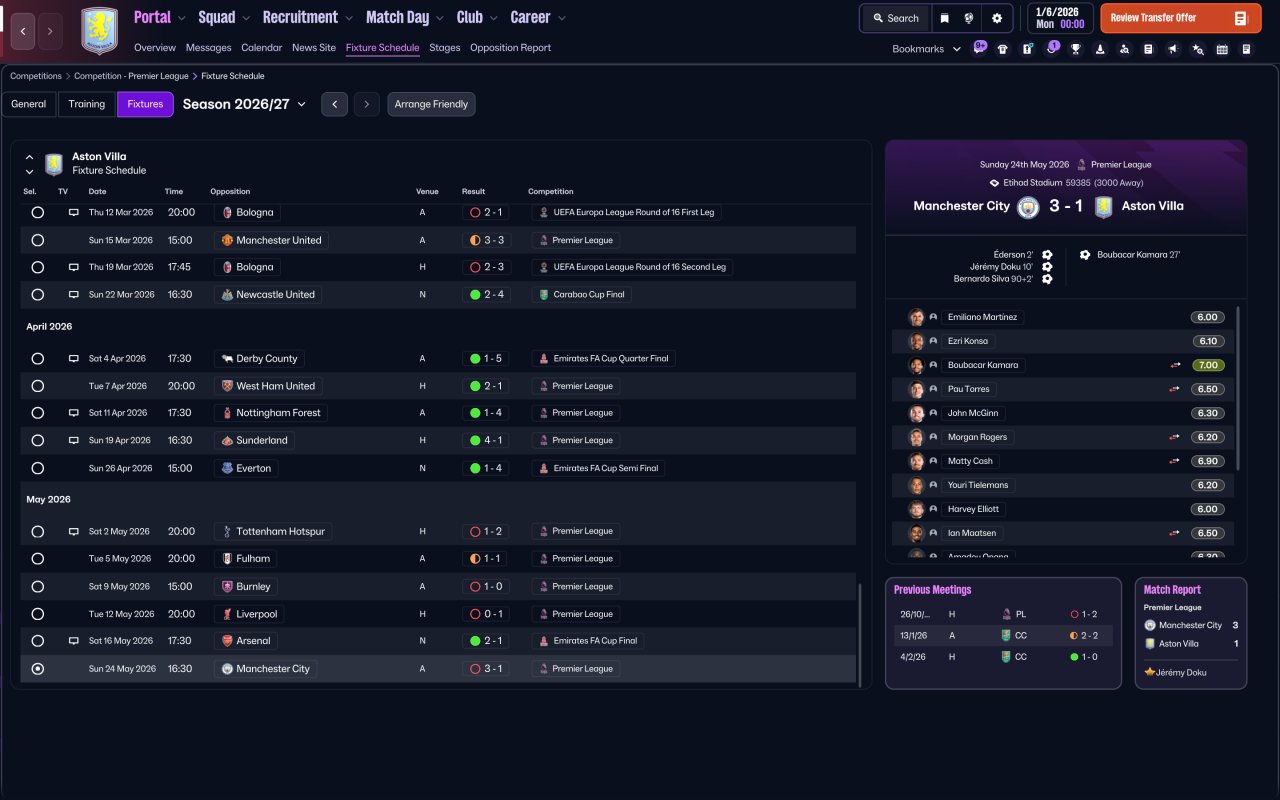Switch to the Training tab
The width and height of the screenshot is (1280, 800).
[x=87, y=104]
